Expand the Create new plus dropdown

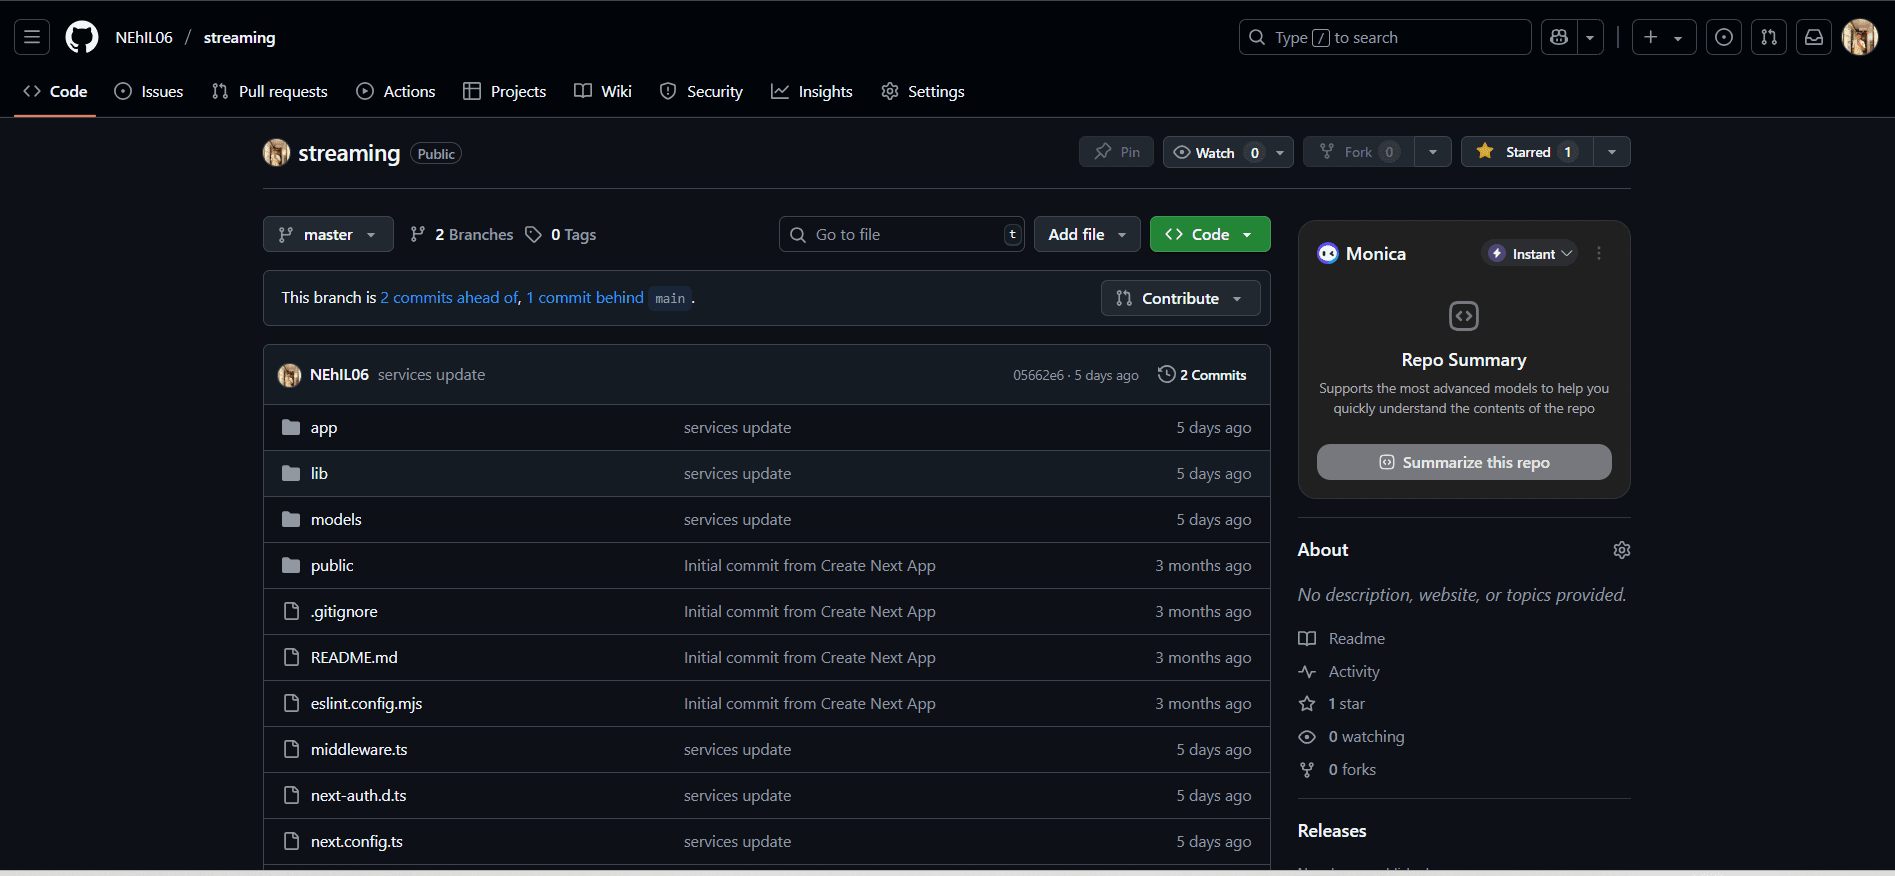point(1664,37)
